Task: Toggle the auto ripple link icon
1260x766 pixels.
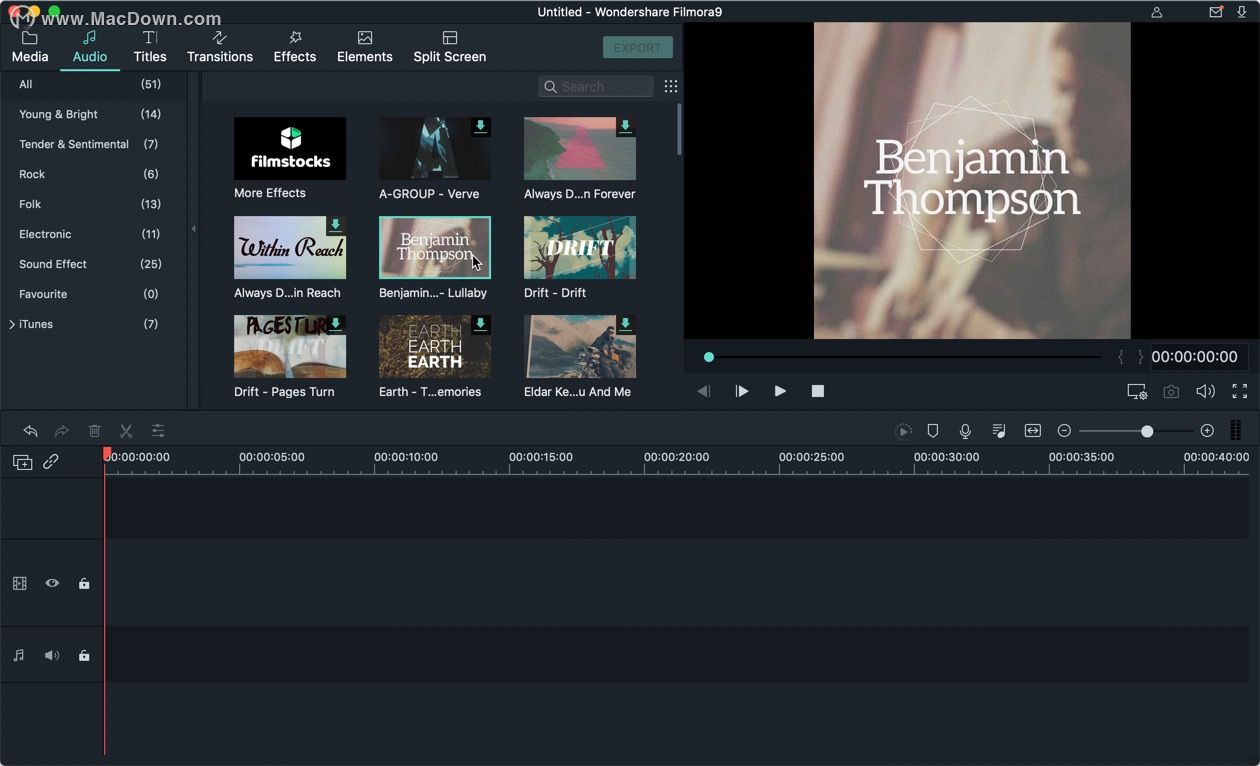Action: [51, 462]
